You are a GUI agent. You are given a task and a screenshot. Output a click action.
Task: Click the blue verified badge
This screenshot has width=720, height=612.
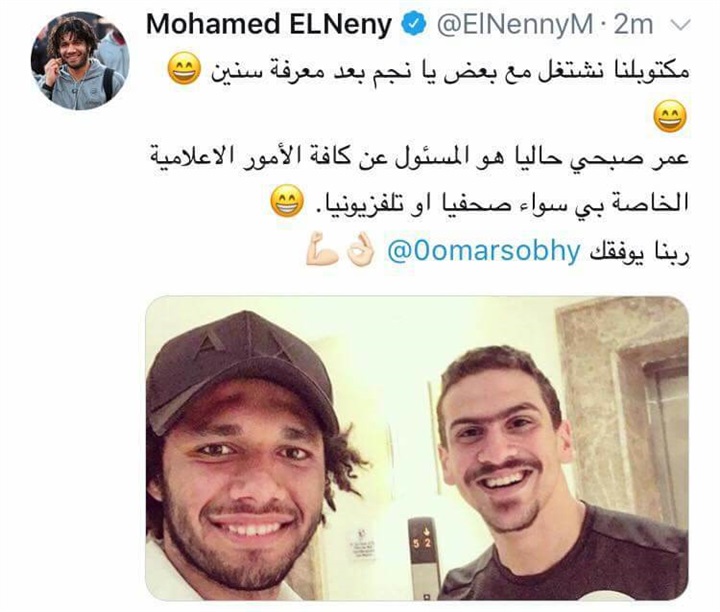point(413,25)
